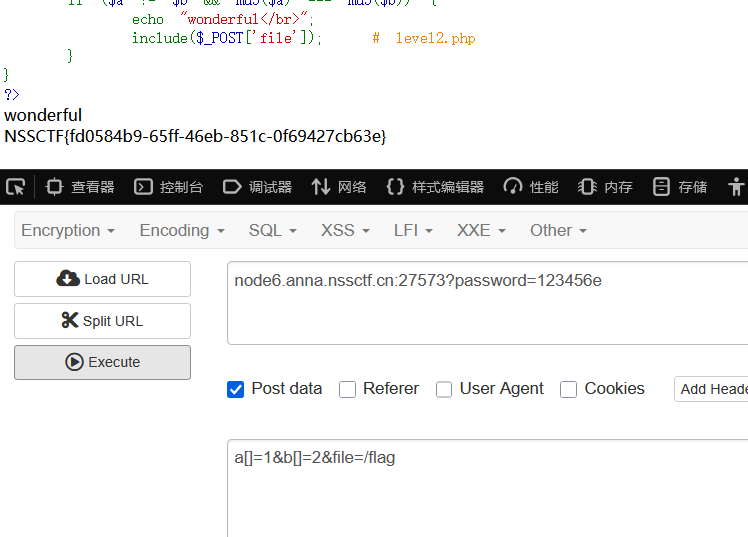Open the Storage (存储) panel
This screenshot has height=537, width=748.
tap(680, 187)
